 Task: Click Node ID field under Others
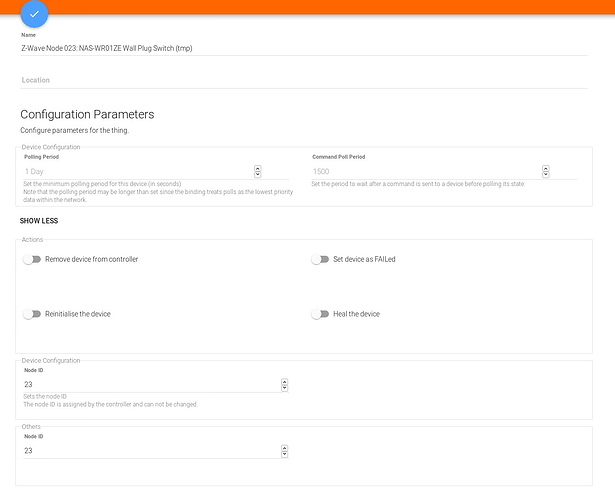(x=150, y=451)
